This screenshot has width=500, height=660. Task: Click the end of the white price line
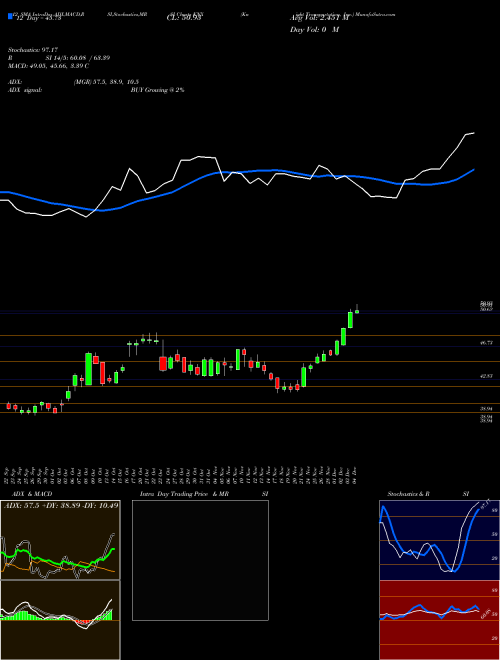pos(474,133)
